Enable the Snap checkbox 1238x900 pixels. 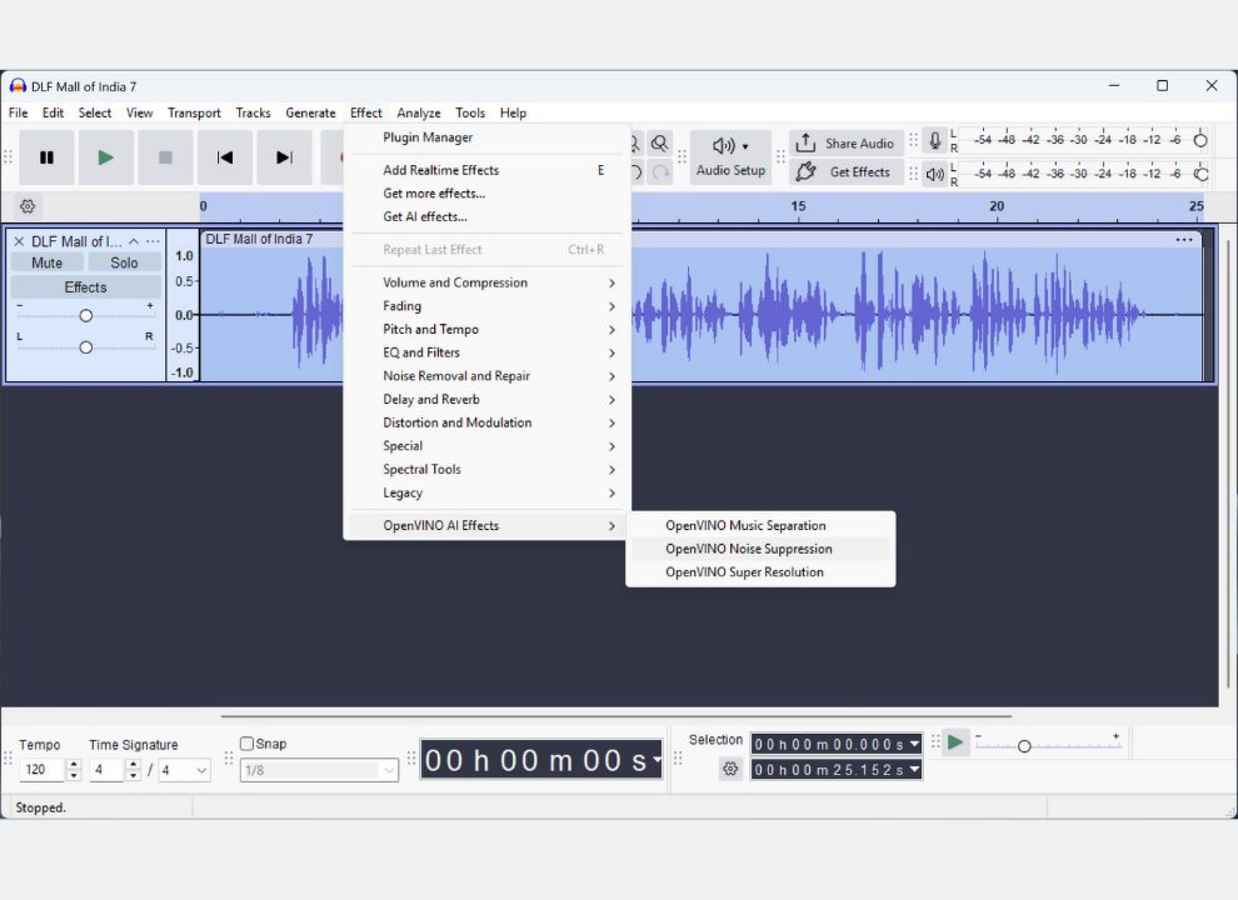pyautogui.click(x=246, y=743)
